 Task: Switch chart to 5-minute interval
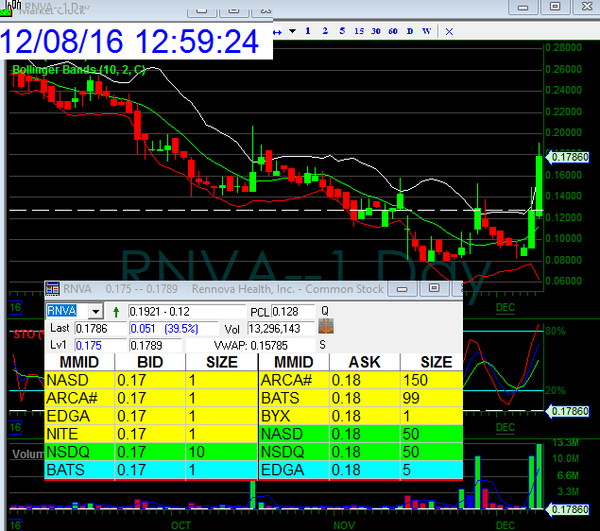click(342, 31)
